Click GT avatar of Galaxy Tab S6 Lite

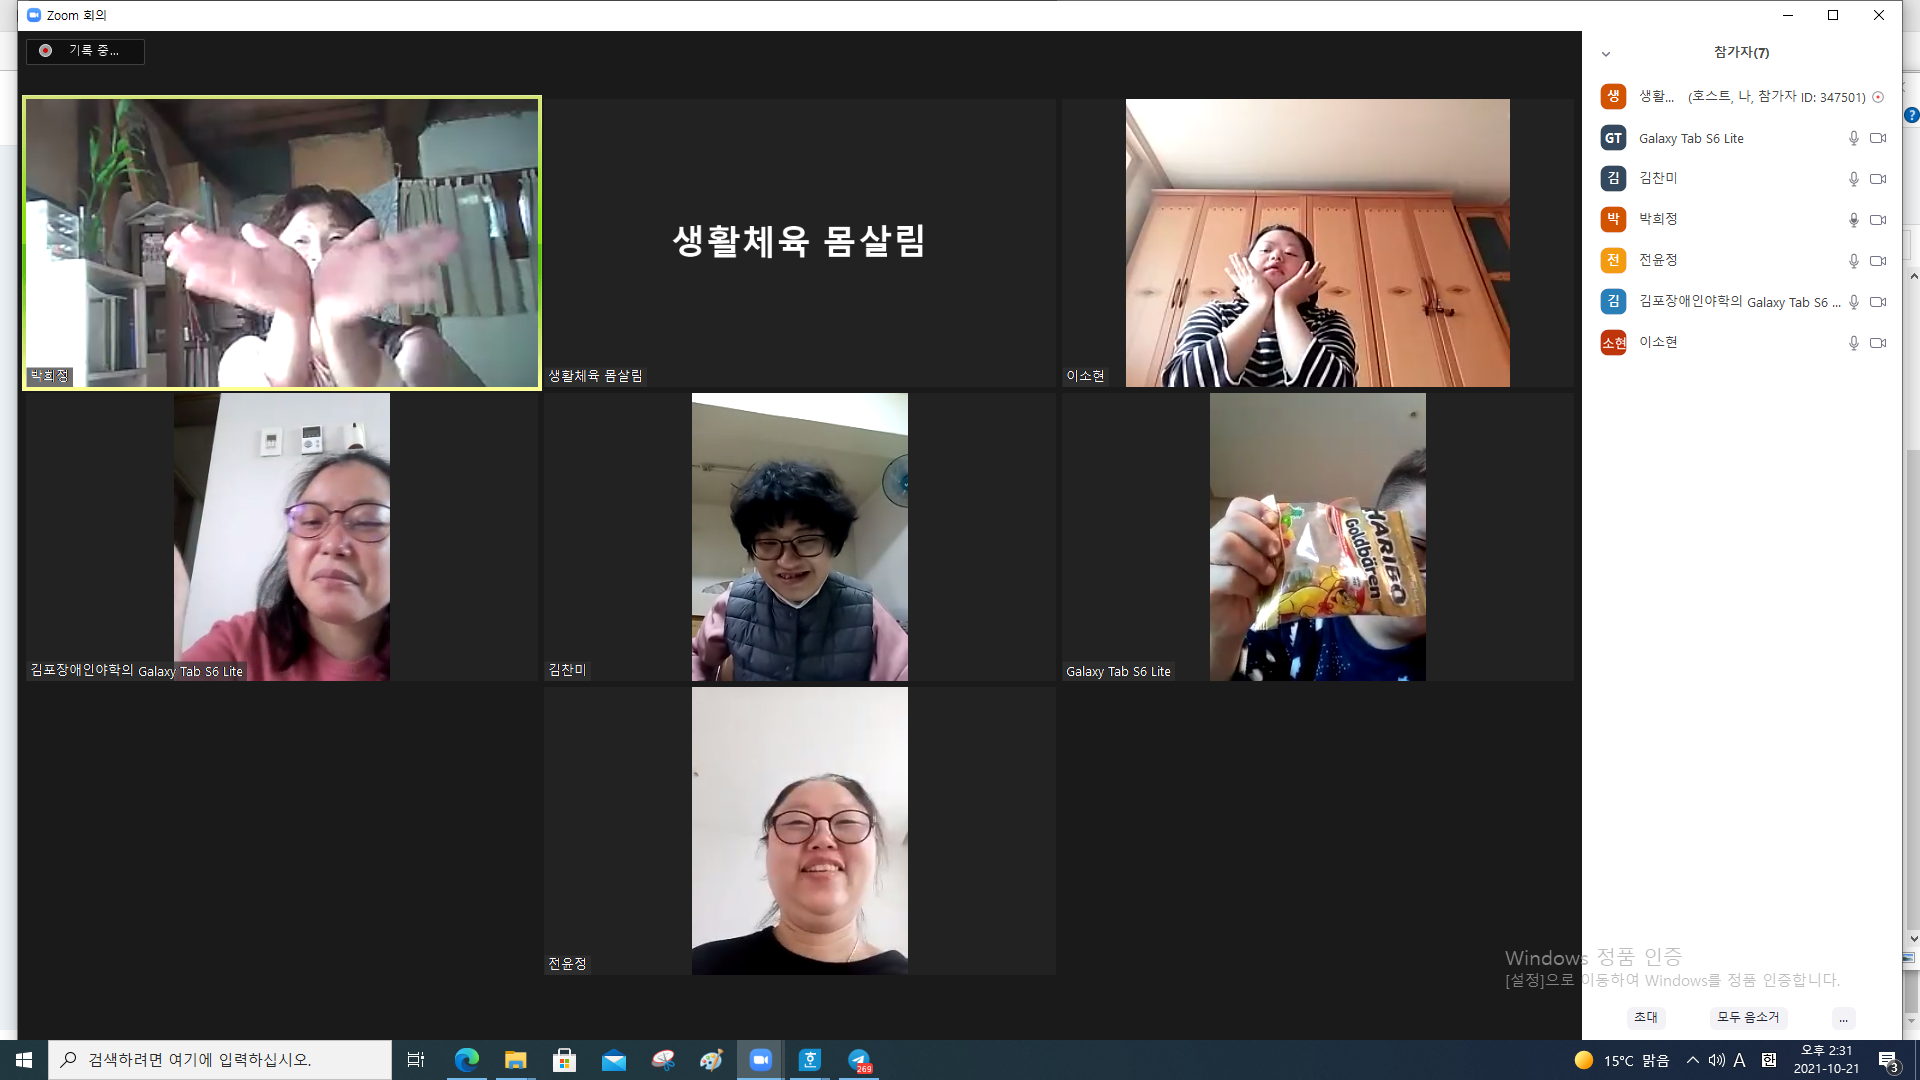pos(1613,138)
